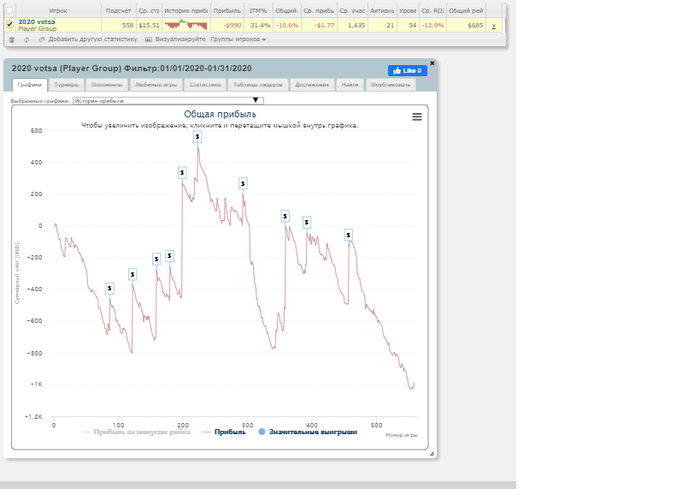Switch to the Графики tab
This screenshot has width=700, height=489.
(30, 85)
